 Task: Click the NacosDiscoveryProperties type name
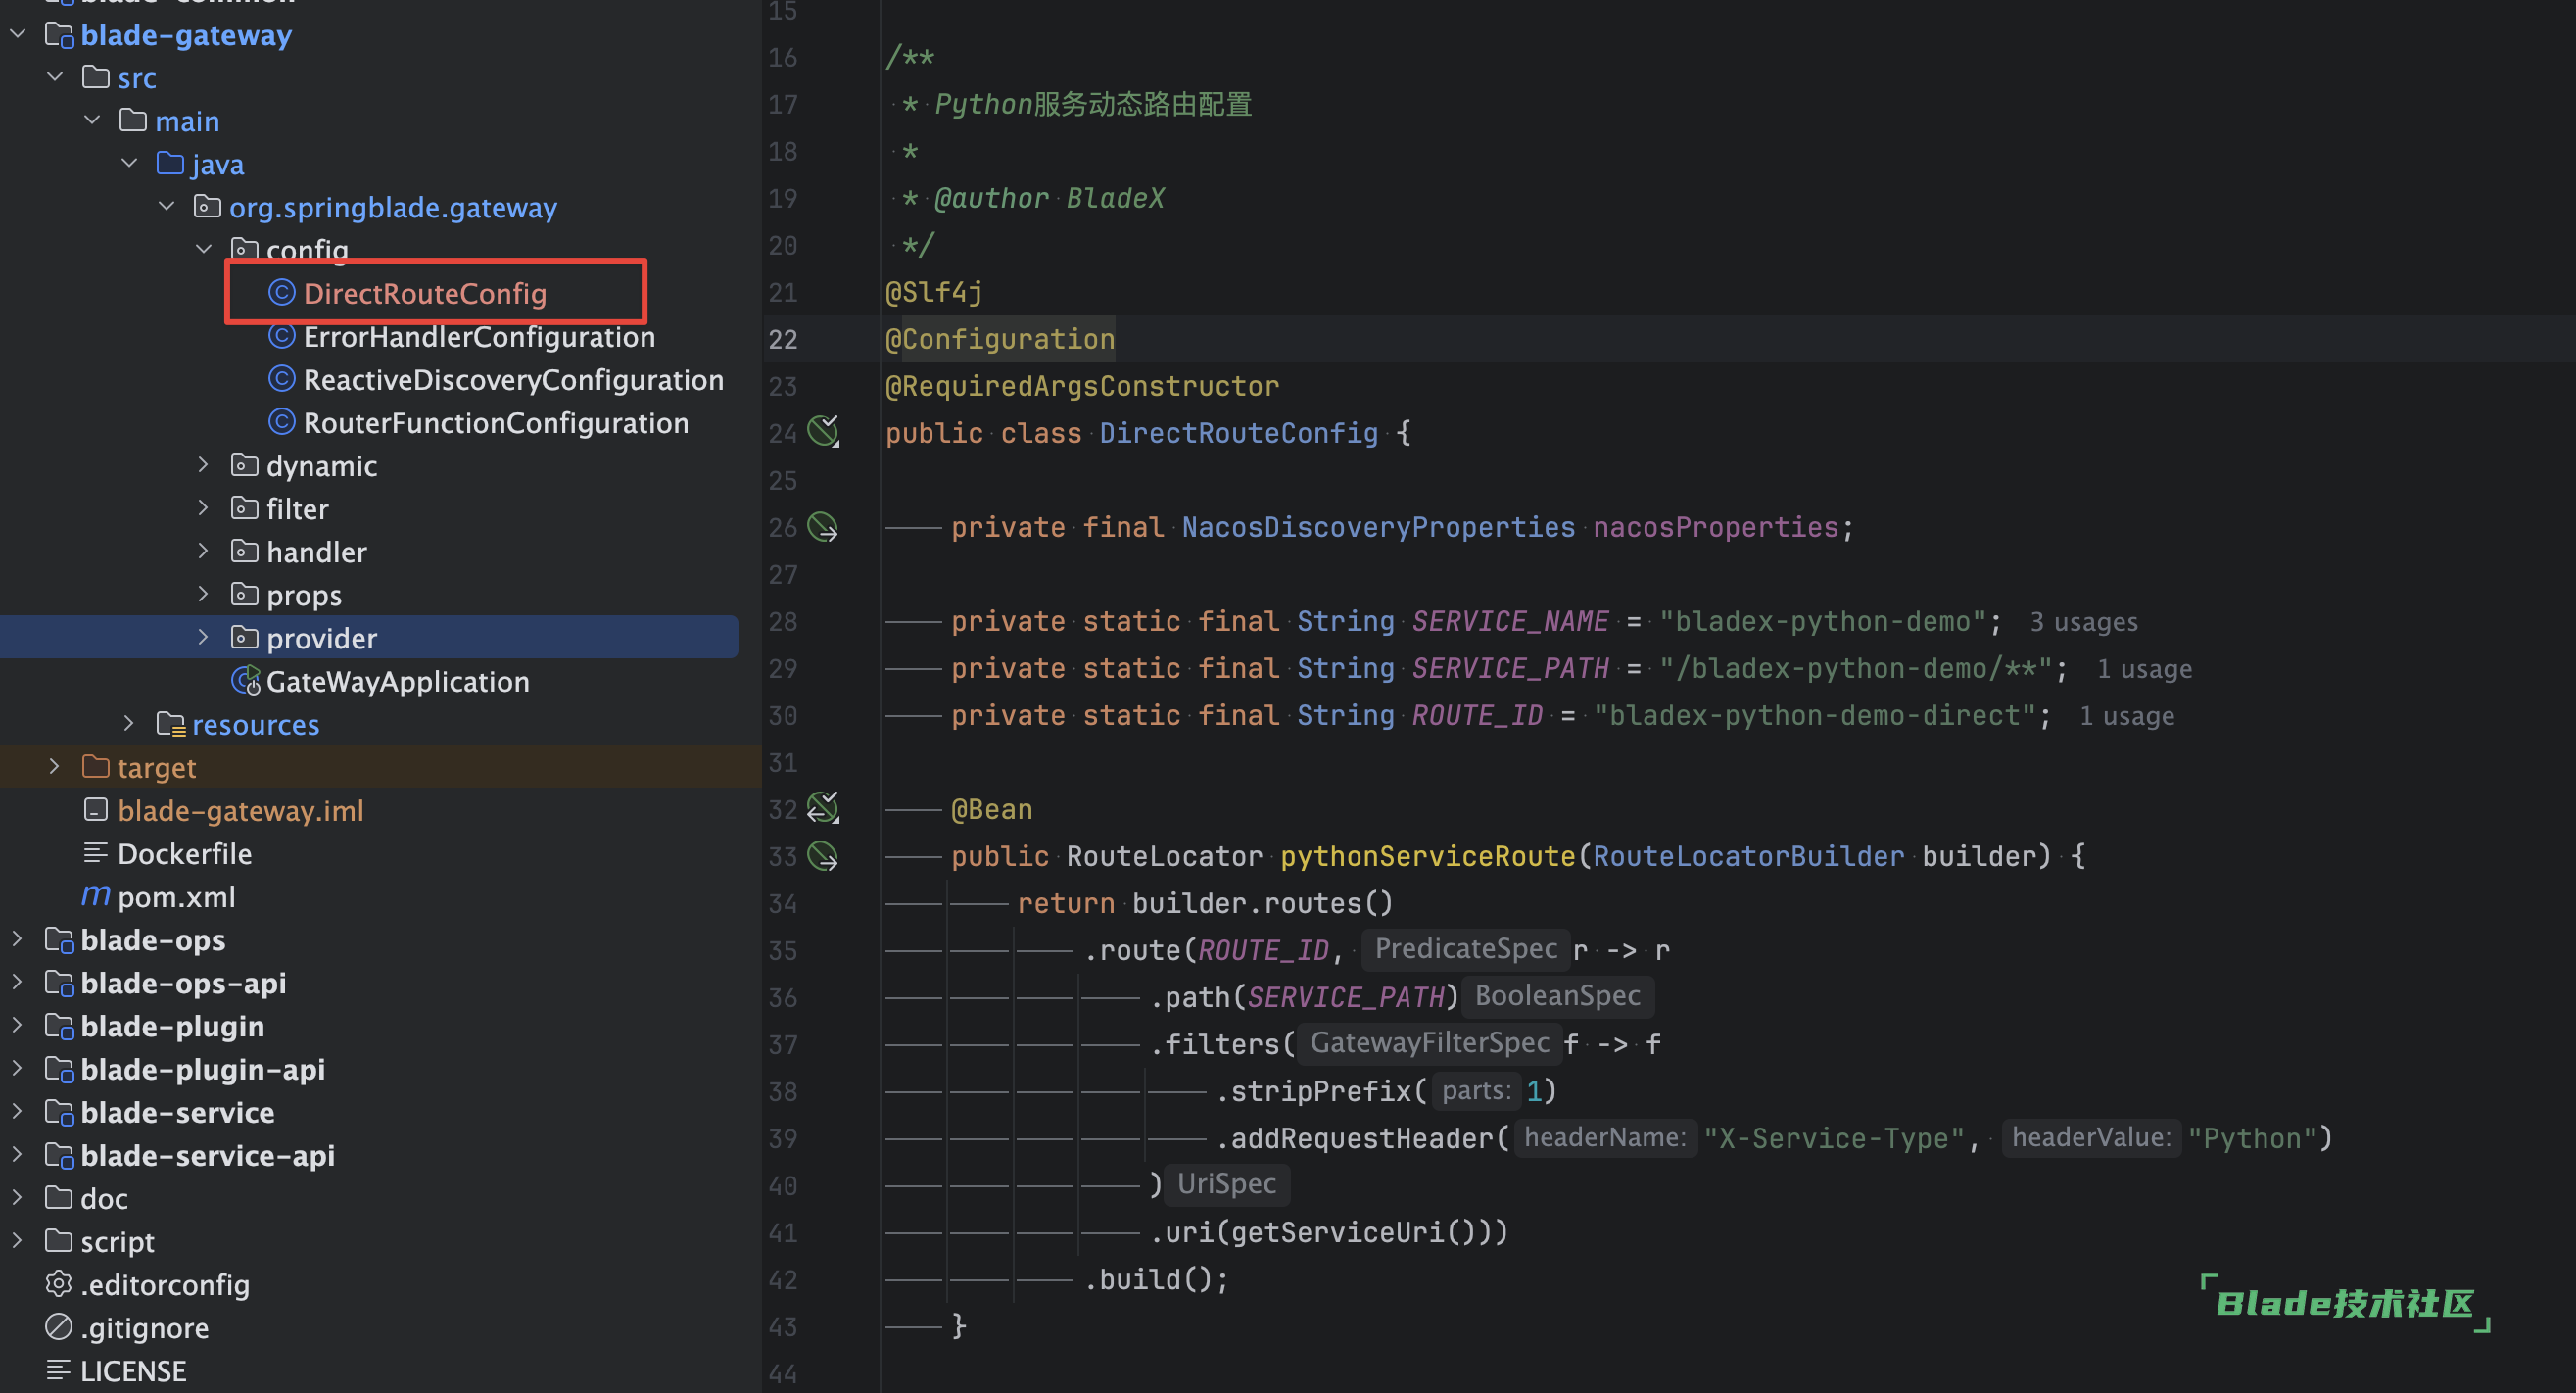coord(1378,527)
